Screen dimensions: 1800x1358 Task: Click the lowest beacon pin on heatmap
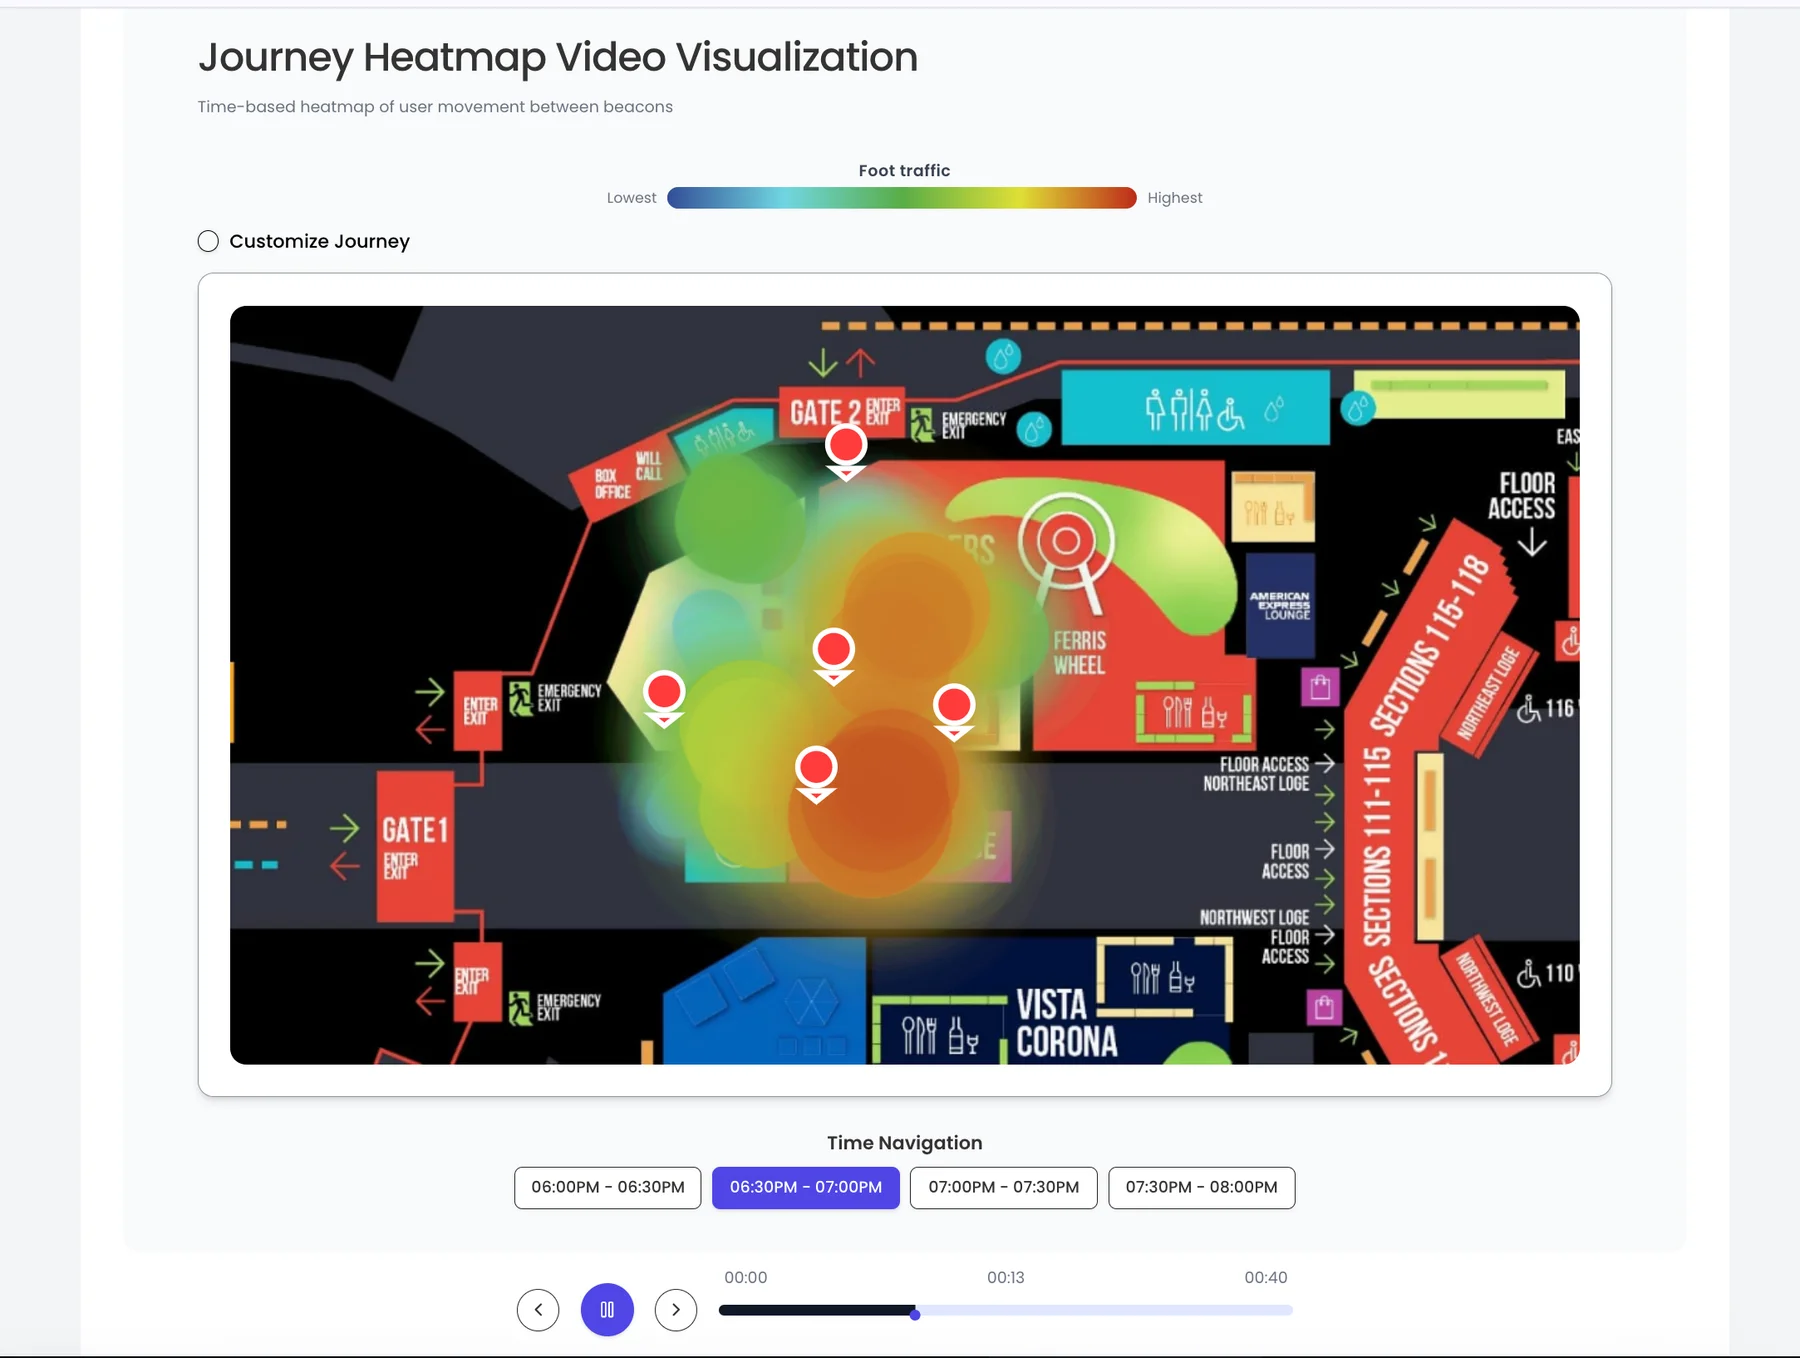pos(816,773)
